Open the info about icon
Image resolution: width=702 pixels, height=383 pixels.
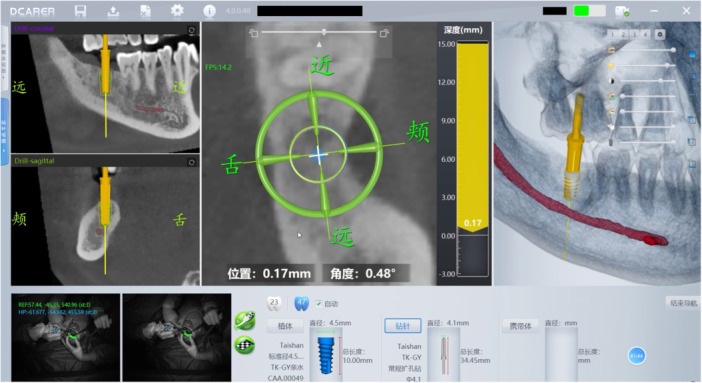point(209,11)
